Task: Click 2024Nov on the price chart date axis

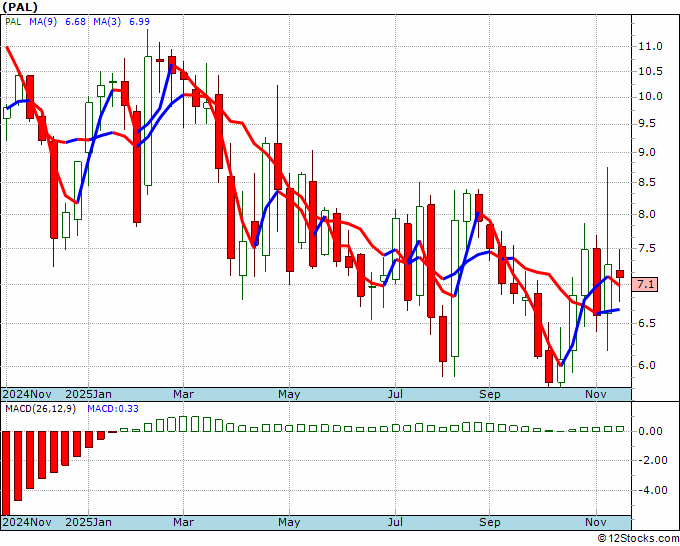Action: click(x=27, y=394)
